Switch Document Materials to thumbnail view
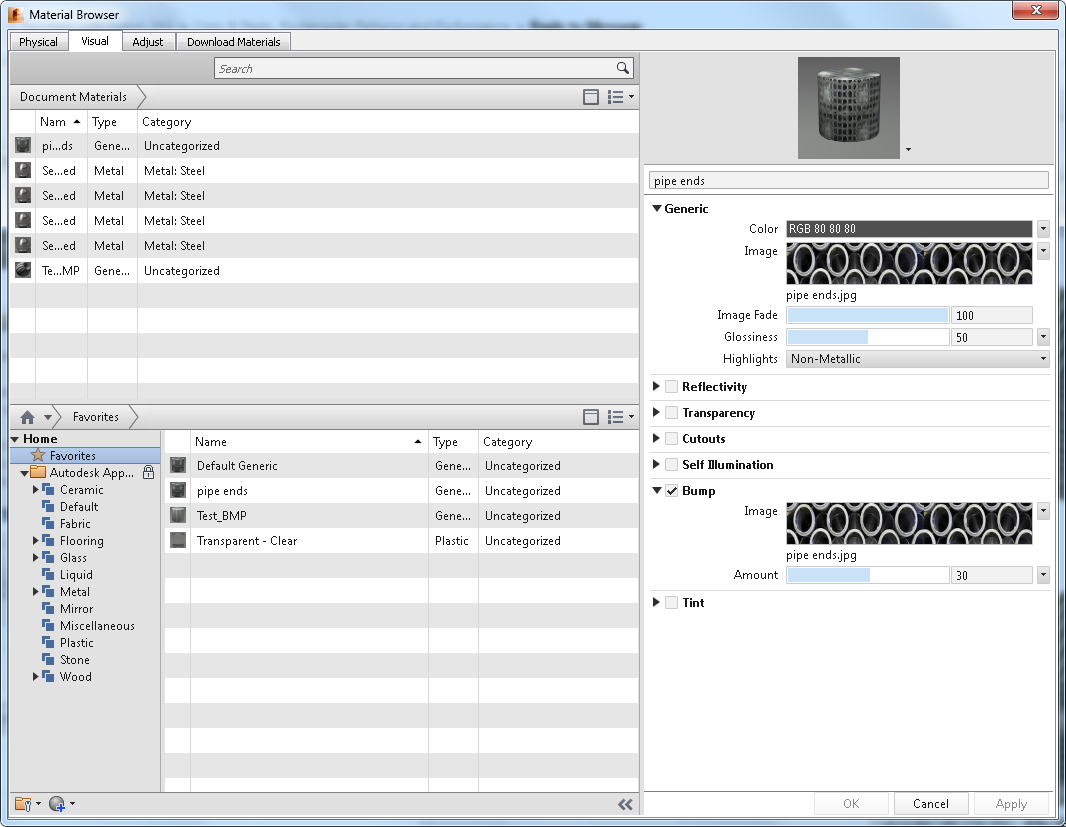This screenshot has height=827, width=1066. [x=592, y=97]
